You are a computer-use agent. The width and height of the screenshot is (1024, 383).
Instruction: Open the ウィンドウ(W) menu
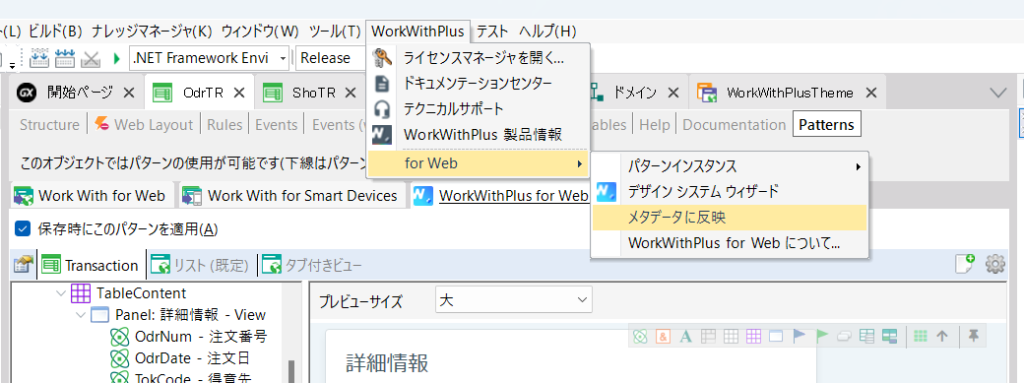[x=260, y=31]
